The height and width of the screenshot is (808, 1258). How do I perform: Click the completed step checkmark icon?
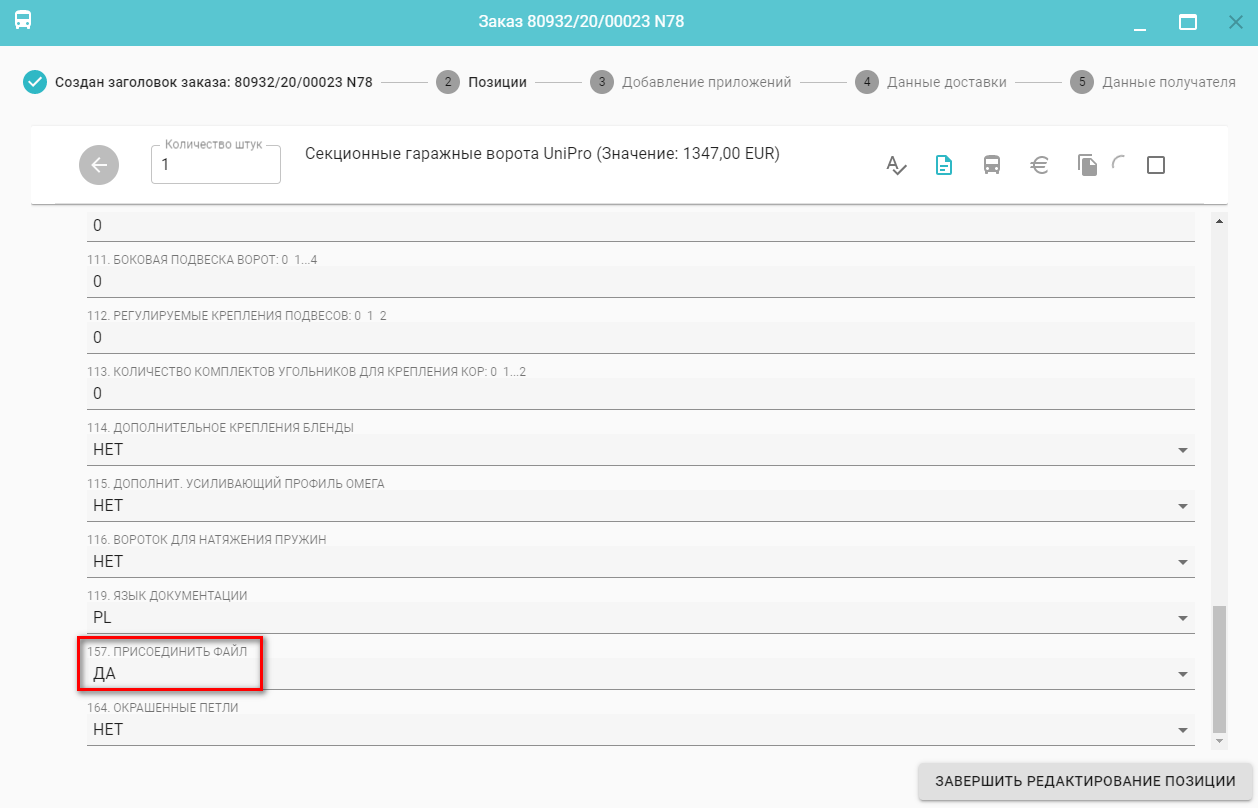pyautogui.click(x=35, y=82)
